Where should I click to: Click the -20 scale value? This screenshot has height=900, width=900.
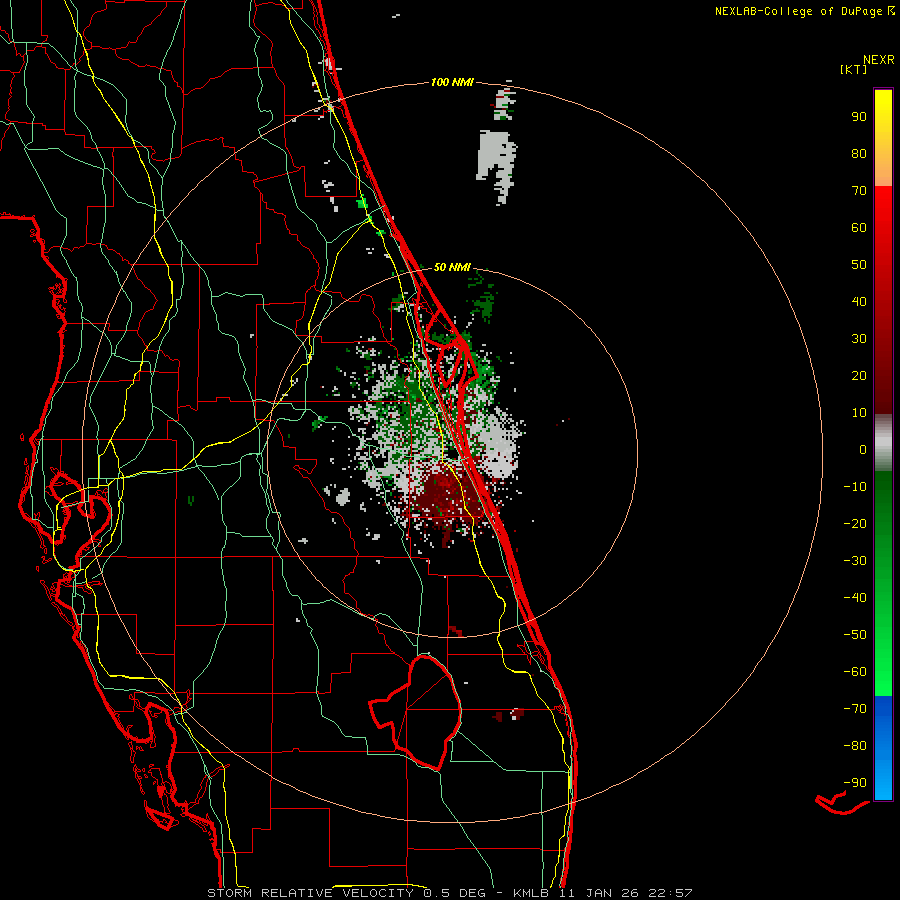pos(855,523)
